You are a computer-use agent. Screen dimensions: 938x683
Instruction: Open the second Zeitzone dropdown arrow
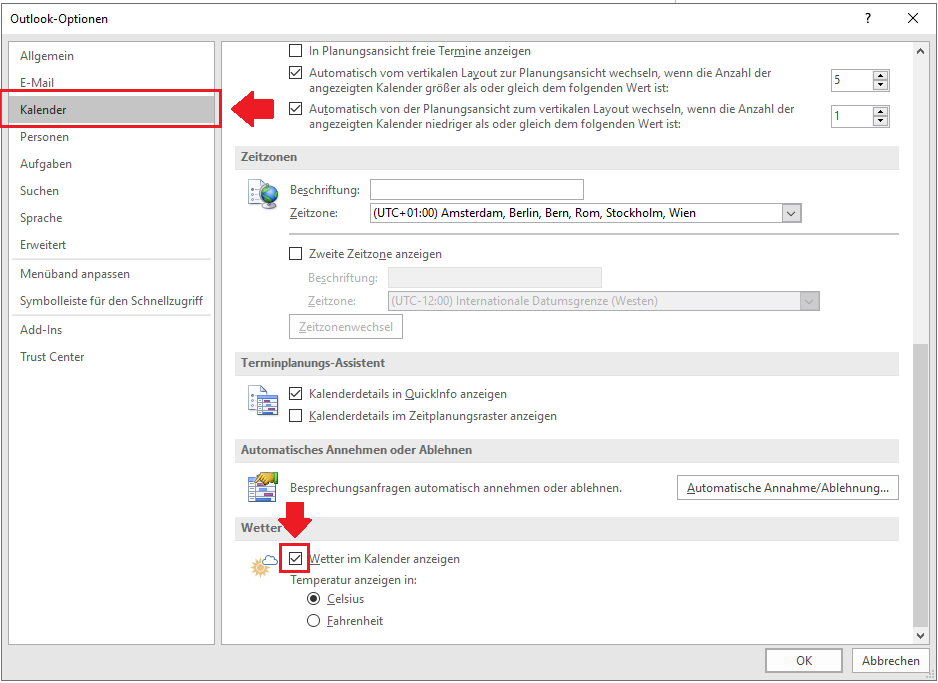[809, 301]
